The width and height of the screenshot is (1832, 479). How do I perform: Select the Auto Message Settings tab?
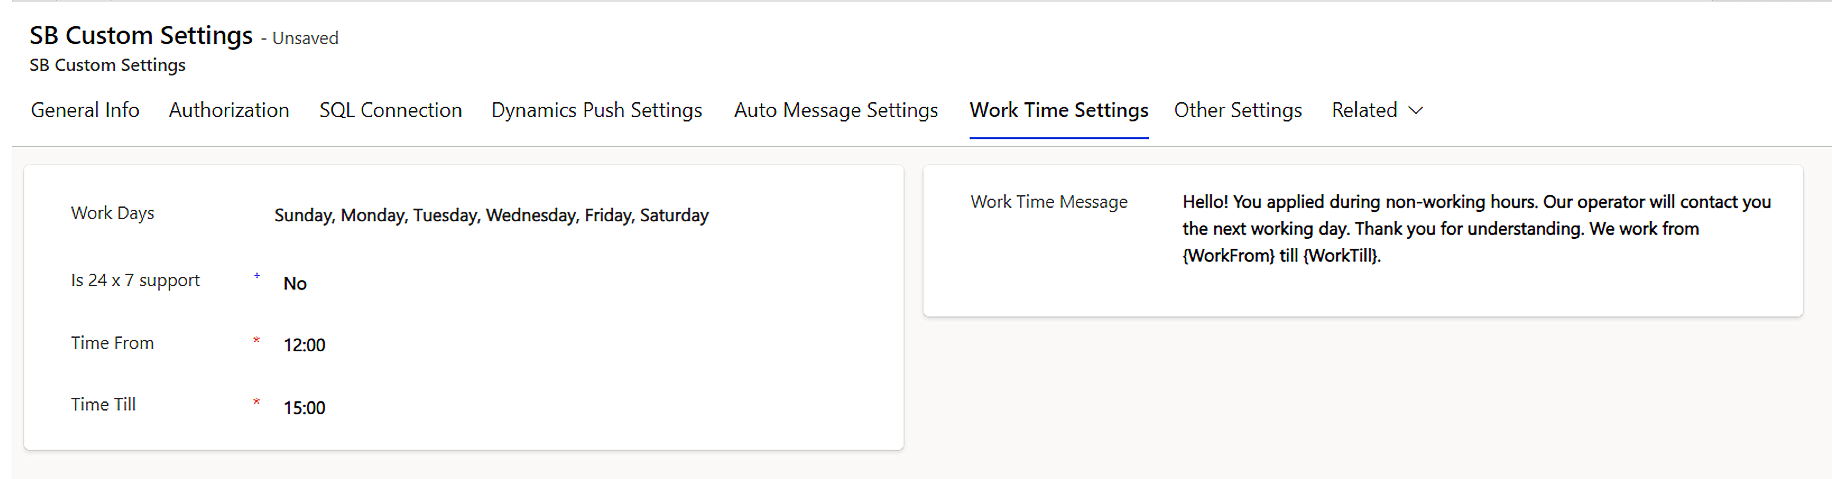[x=836, y=110]
